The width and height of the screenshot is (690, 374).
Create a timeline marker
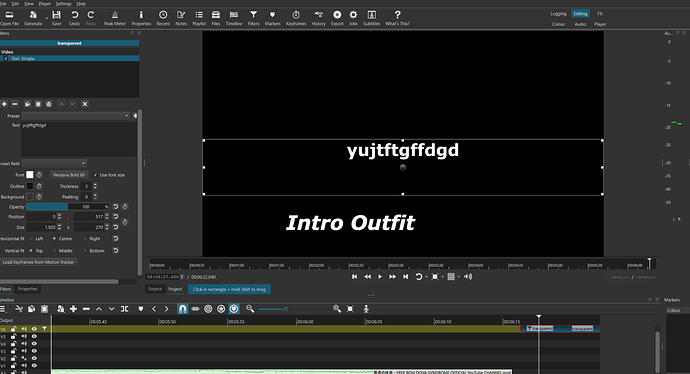click(141, 309)
